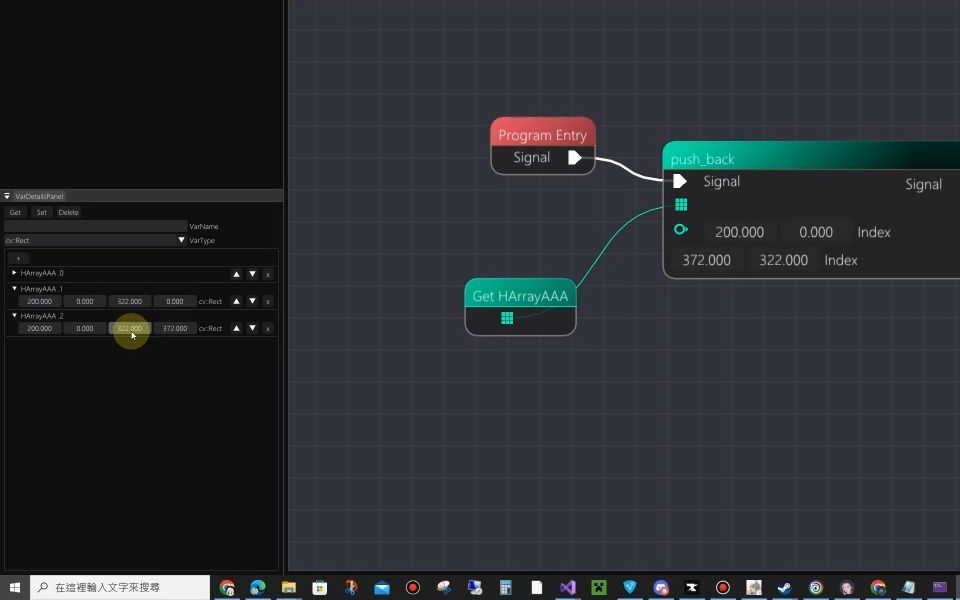Open Minecraft from the taskbar
The width and height of the screenshot is (960, 600).
tap(598, 588)
